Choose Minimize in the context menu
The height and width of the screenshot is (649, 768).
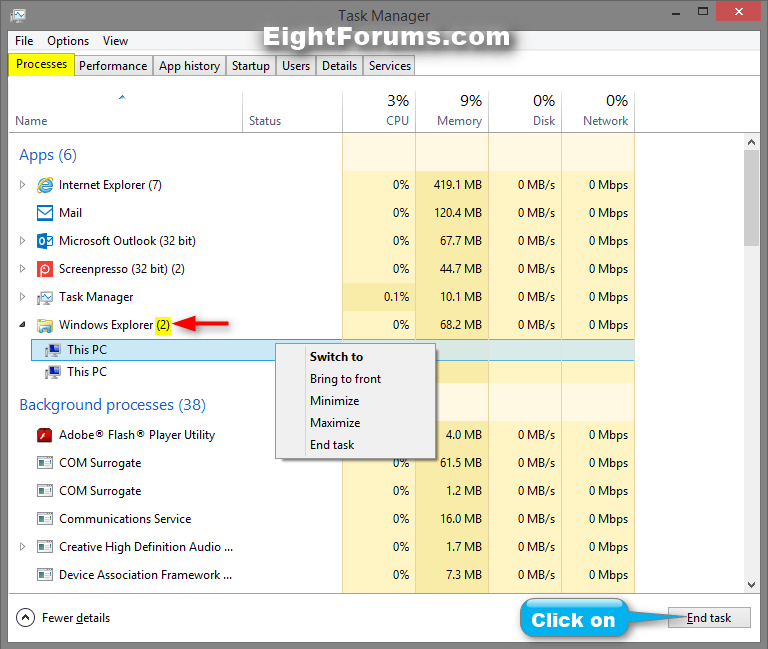coord(356,401)
